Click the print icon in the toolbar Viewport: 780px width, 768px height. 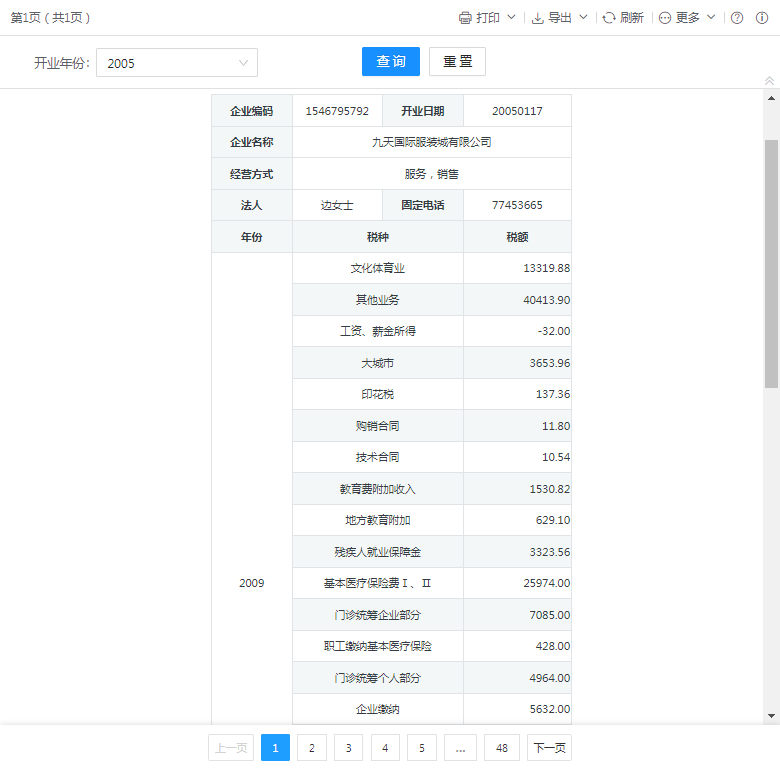click(465, 18)
